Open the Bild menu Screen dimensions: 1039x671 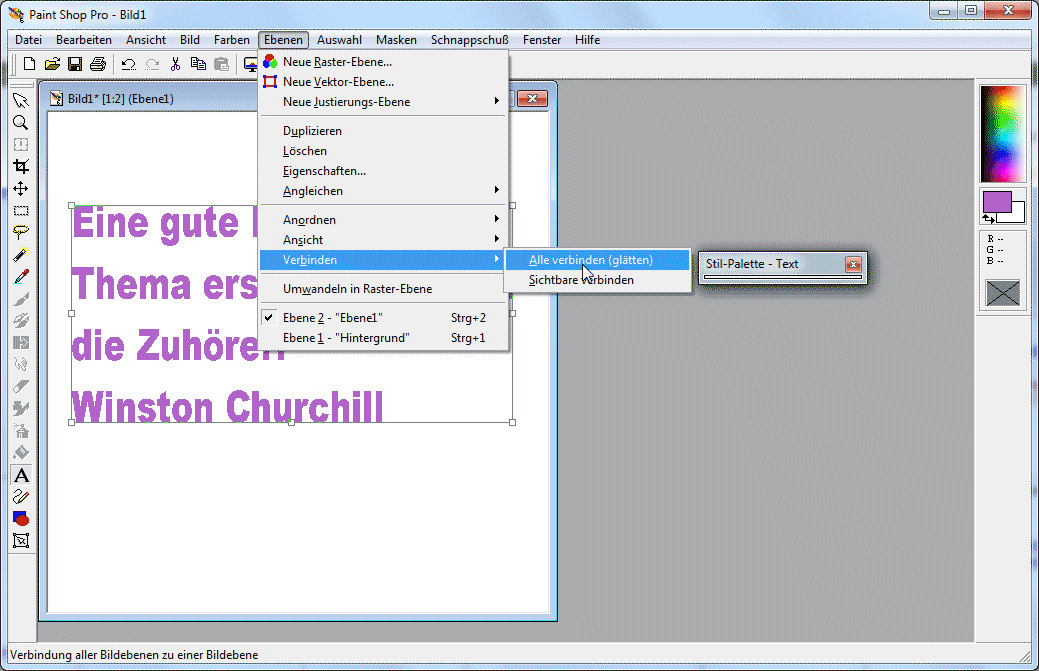(190, 40)
